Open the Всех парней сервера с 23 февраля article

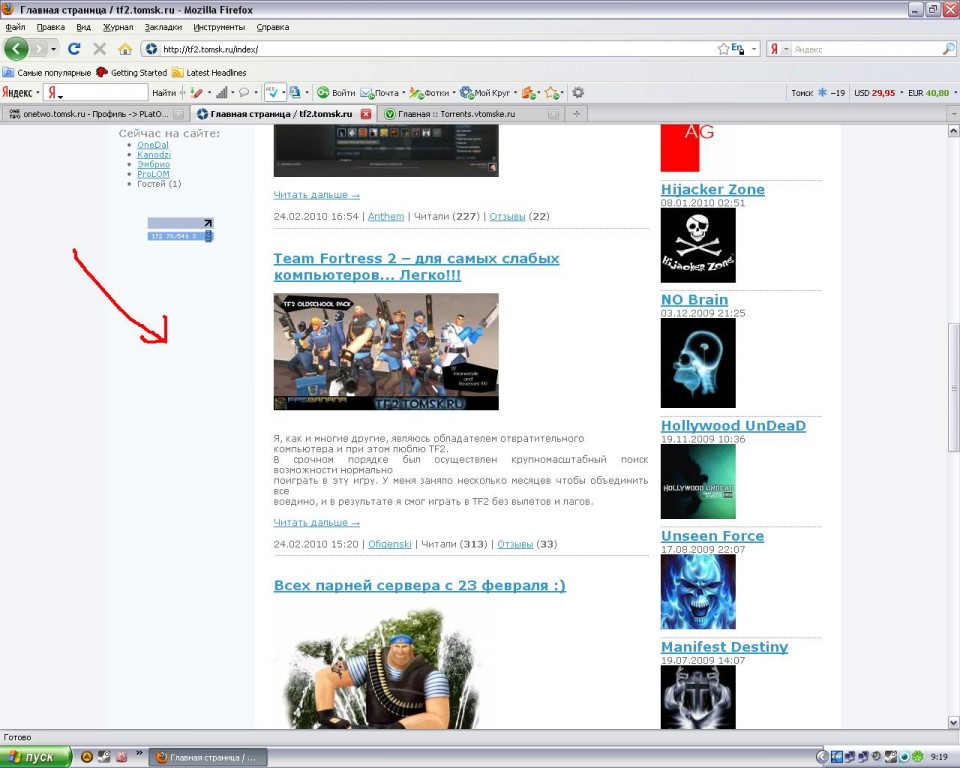pos(419,585)
